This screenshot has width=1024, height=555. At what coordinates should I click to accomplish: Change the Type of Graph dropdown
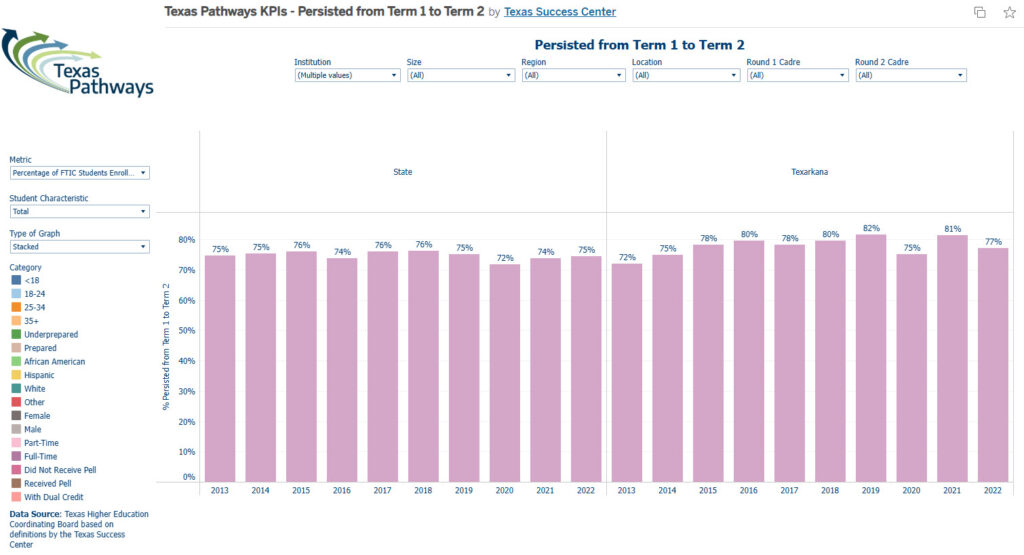79,246
